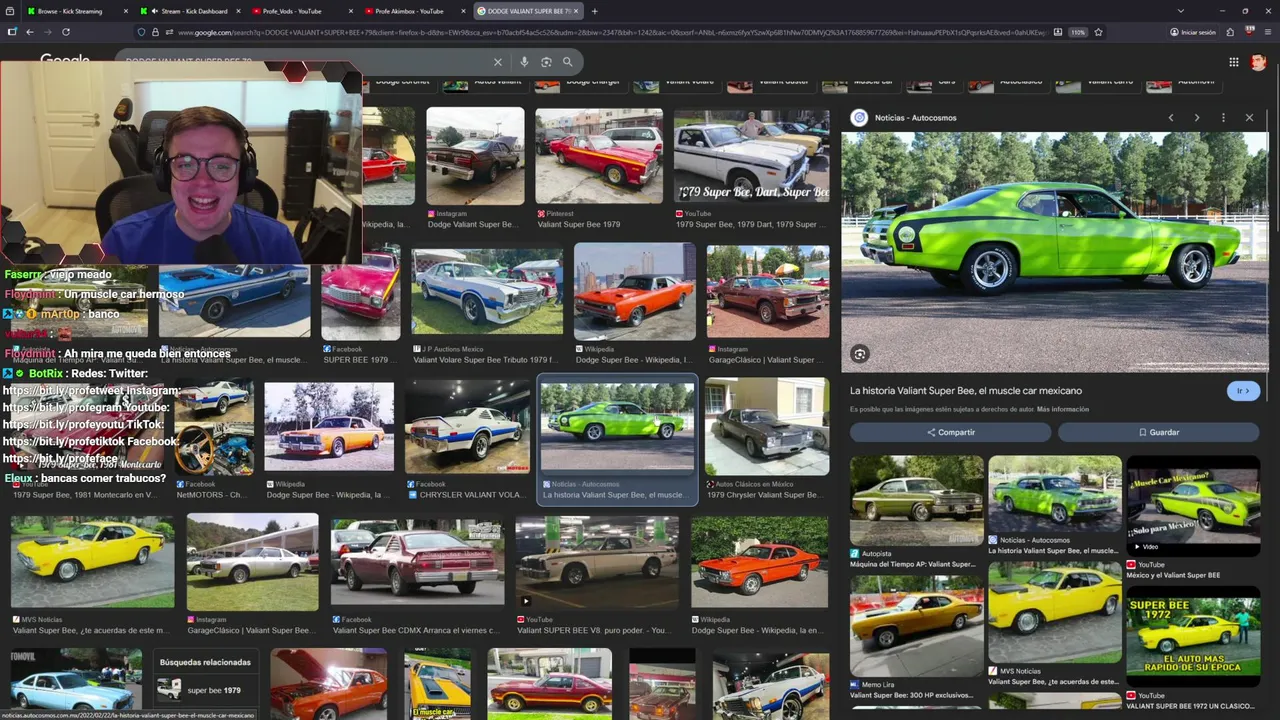Show previous image in the preview panel
Screen dimensions: 1280x720
click(1171, 118)
